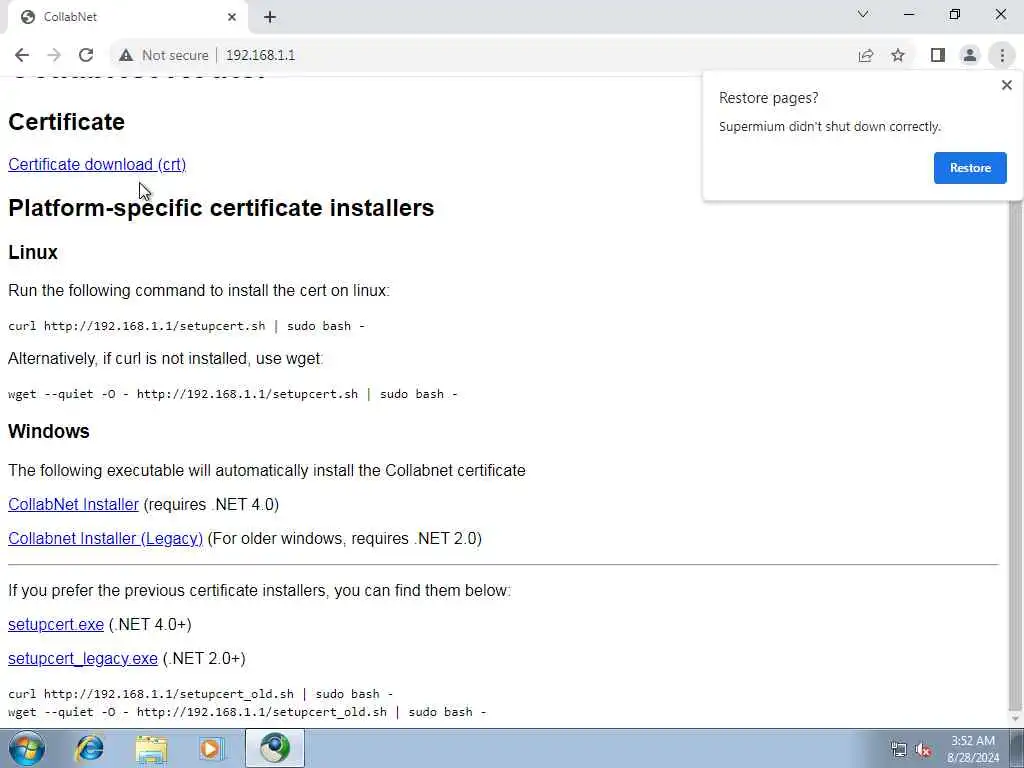Go back to the previous page
Screen dimensions: 1024x768
22,56
